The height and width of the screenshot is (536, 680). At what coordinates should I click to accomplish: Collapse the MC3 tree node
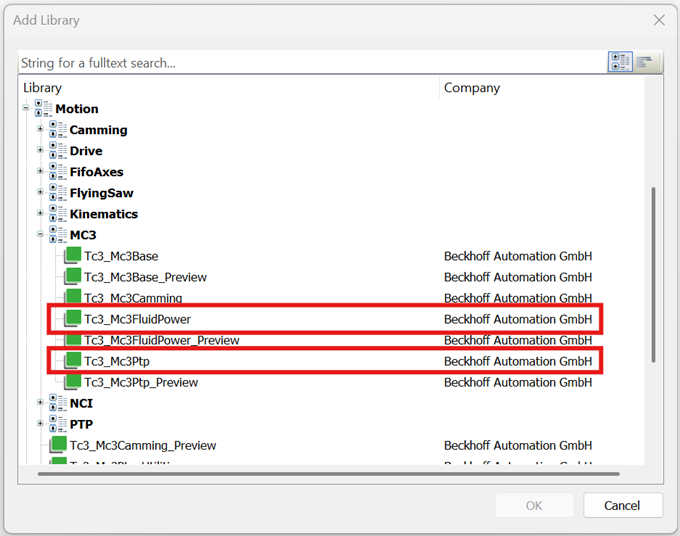click(x=40, y=234)
